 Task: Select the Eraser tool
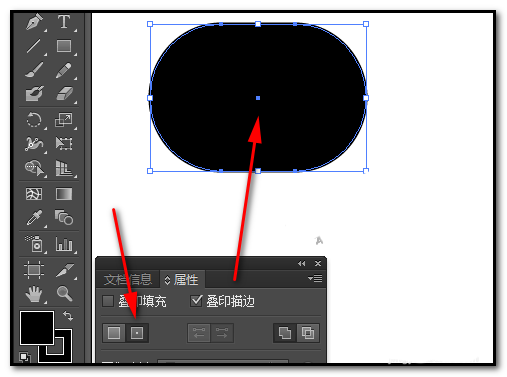[64, 94]
